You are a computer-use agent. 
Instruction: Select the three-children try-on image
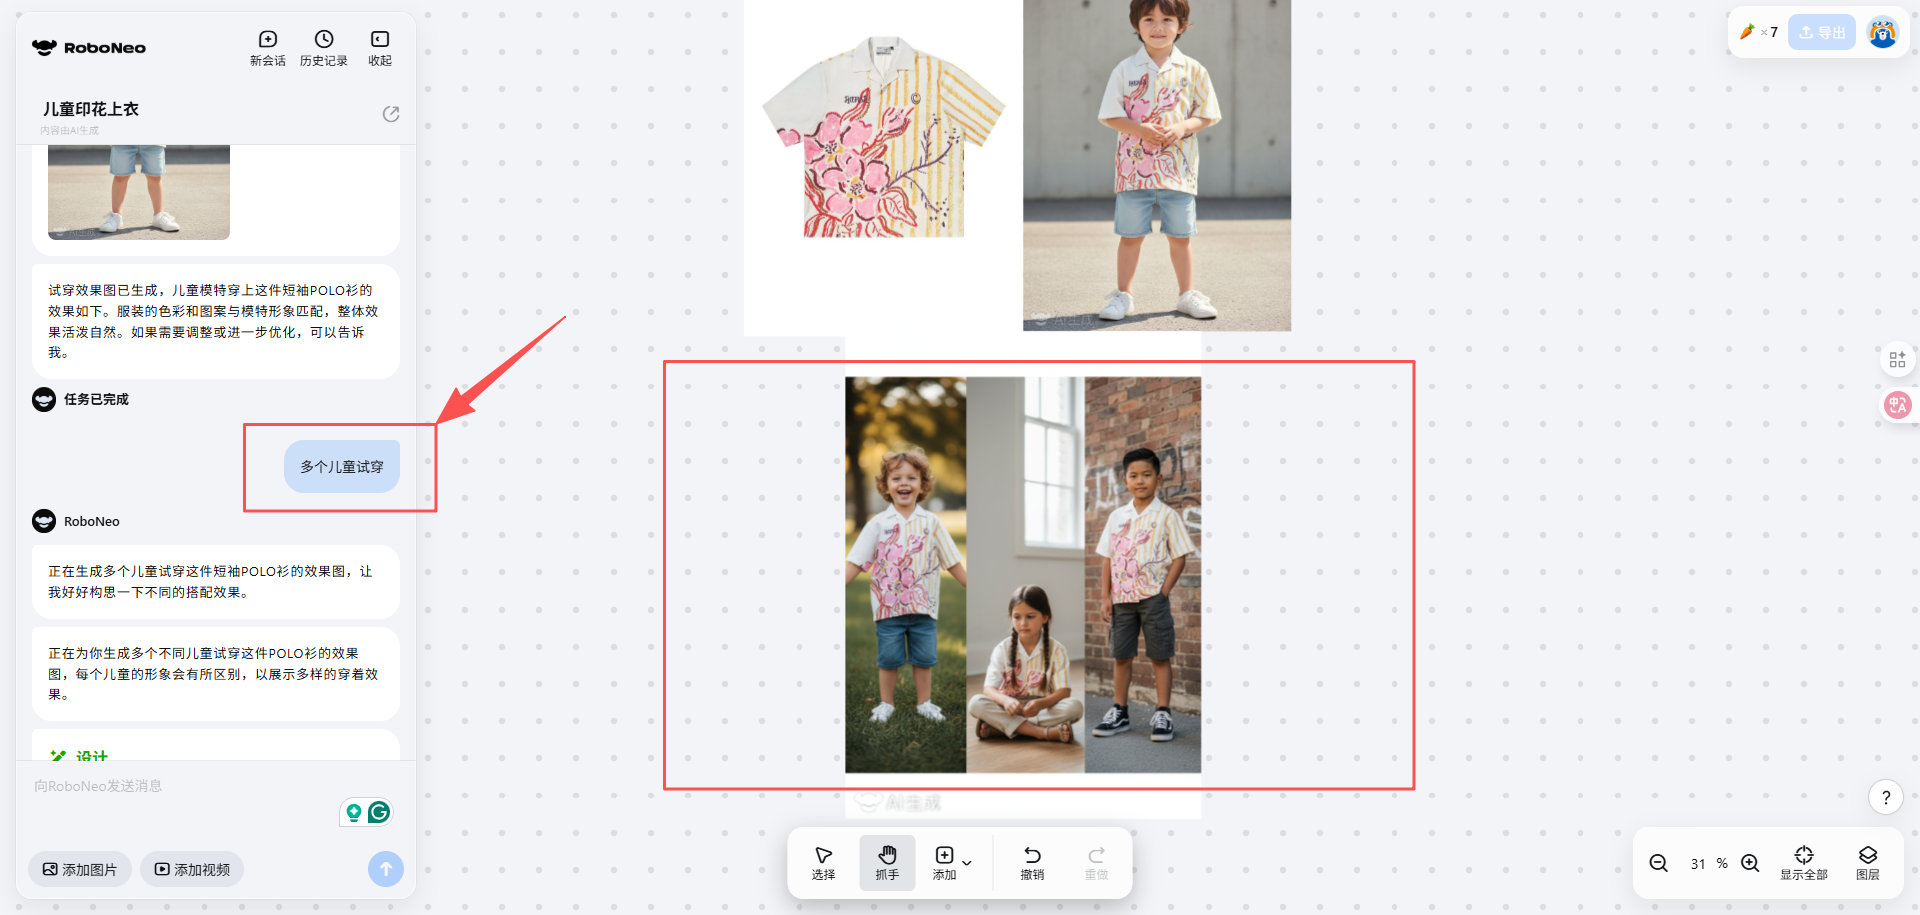click(x=1023, y=574)
